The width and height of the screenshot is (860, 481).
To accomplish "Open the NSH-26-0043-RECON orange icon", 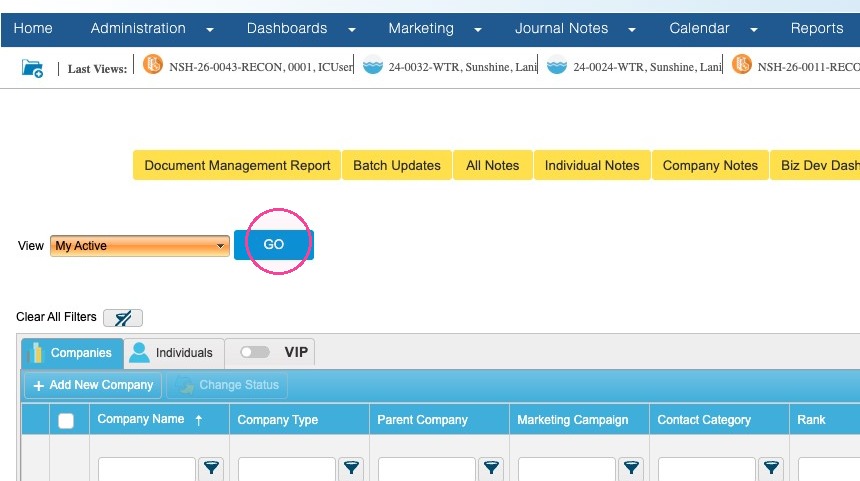I will [153, 65].
